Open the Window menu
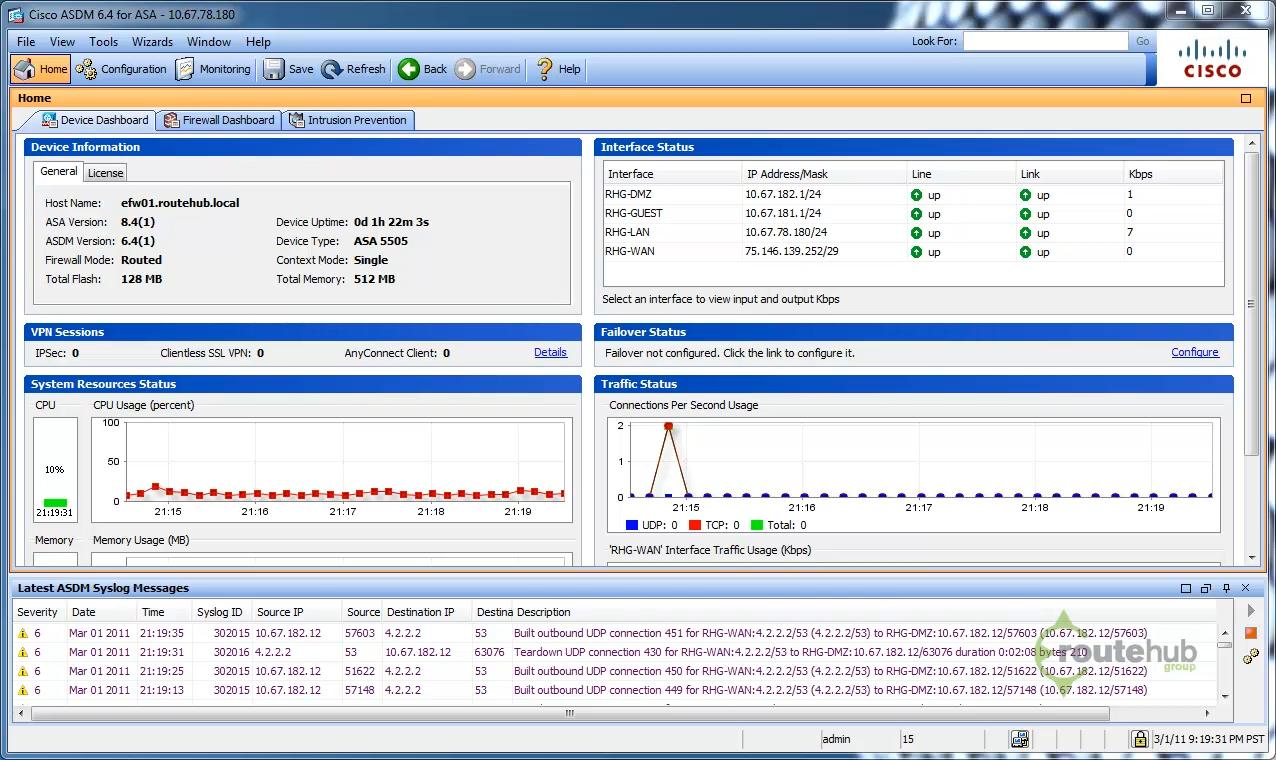 click(x=209, y=42)
